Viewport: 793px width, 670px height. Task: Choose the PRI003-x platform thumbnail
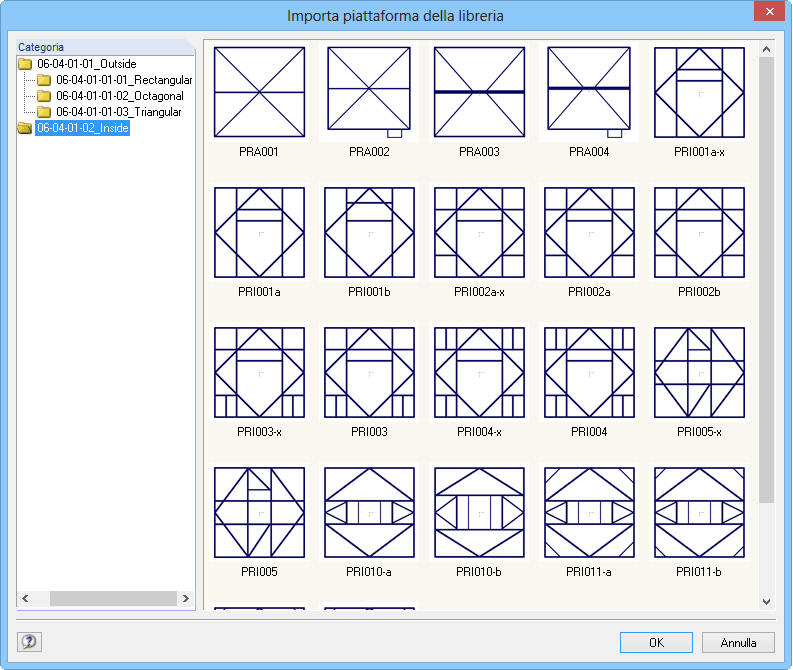coord(259,372)
